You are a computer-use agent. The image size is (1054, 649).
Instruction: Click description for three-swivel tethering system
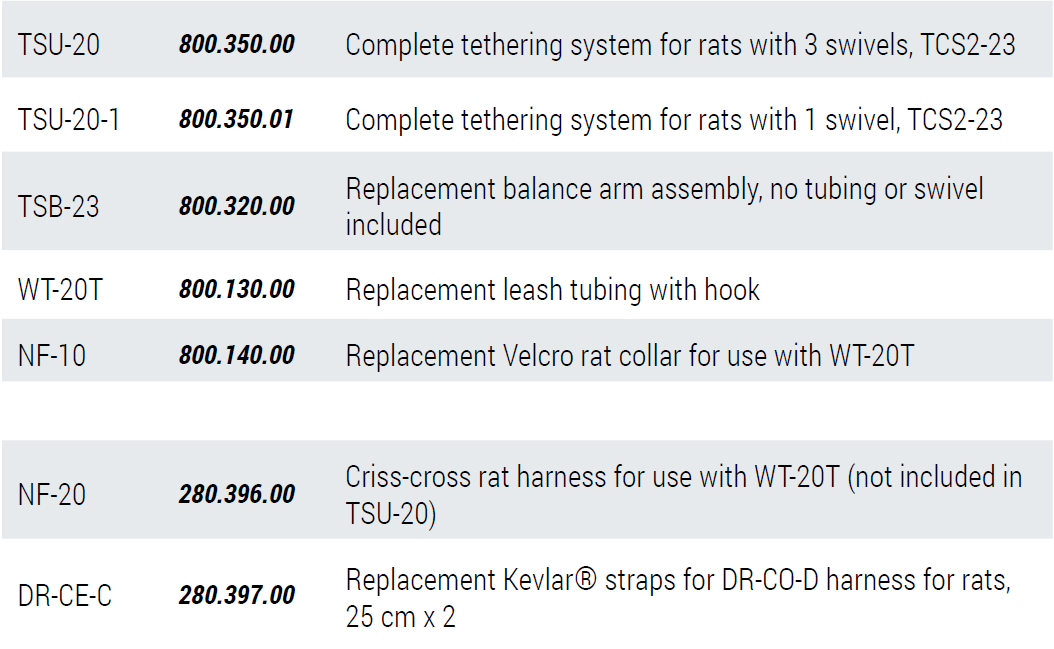(680, 45)
